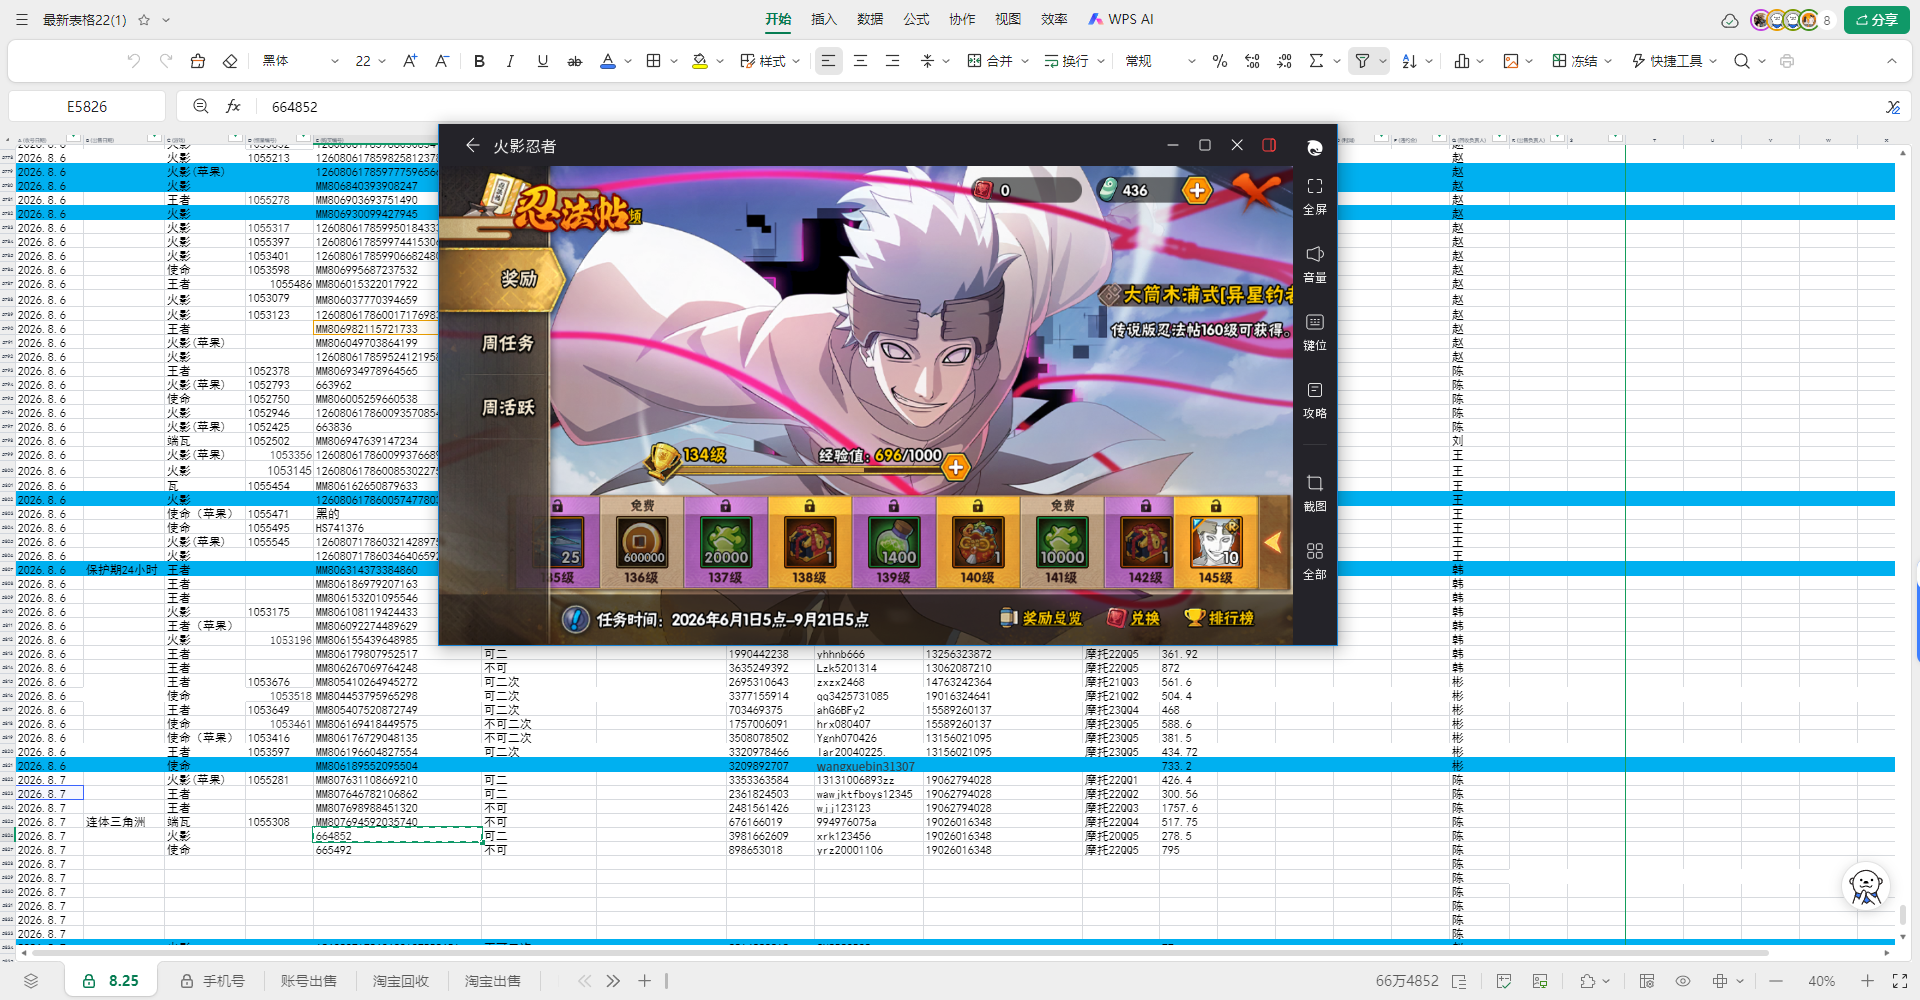
Task: Toggle bold formatting
Action: [479, 61]
